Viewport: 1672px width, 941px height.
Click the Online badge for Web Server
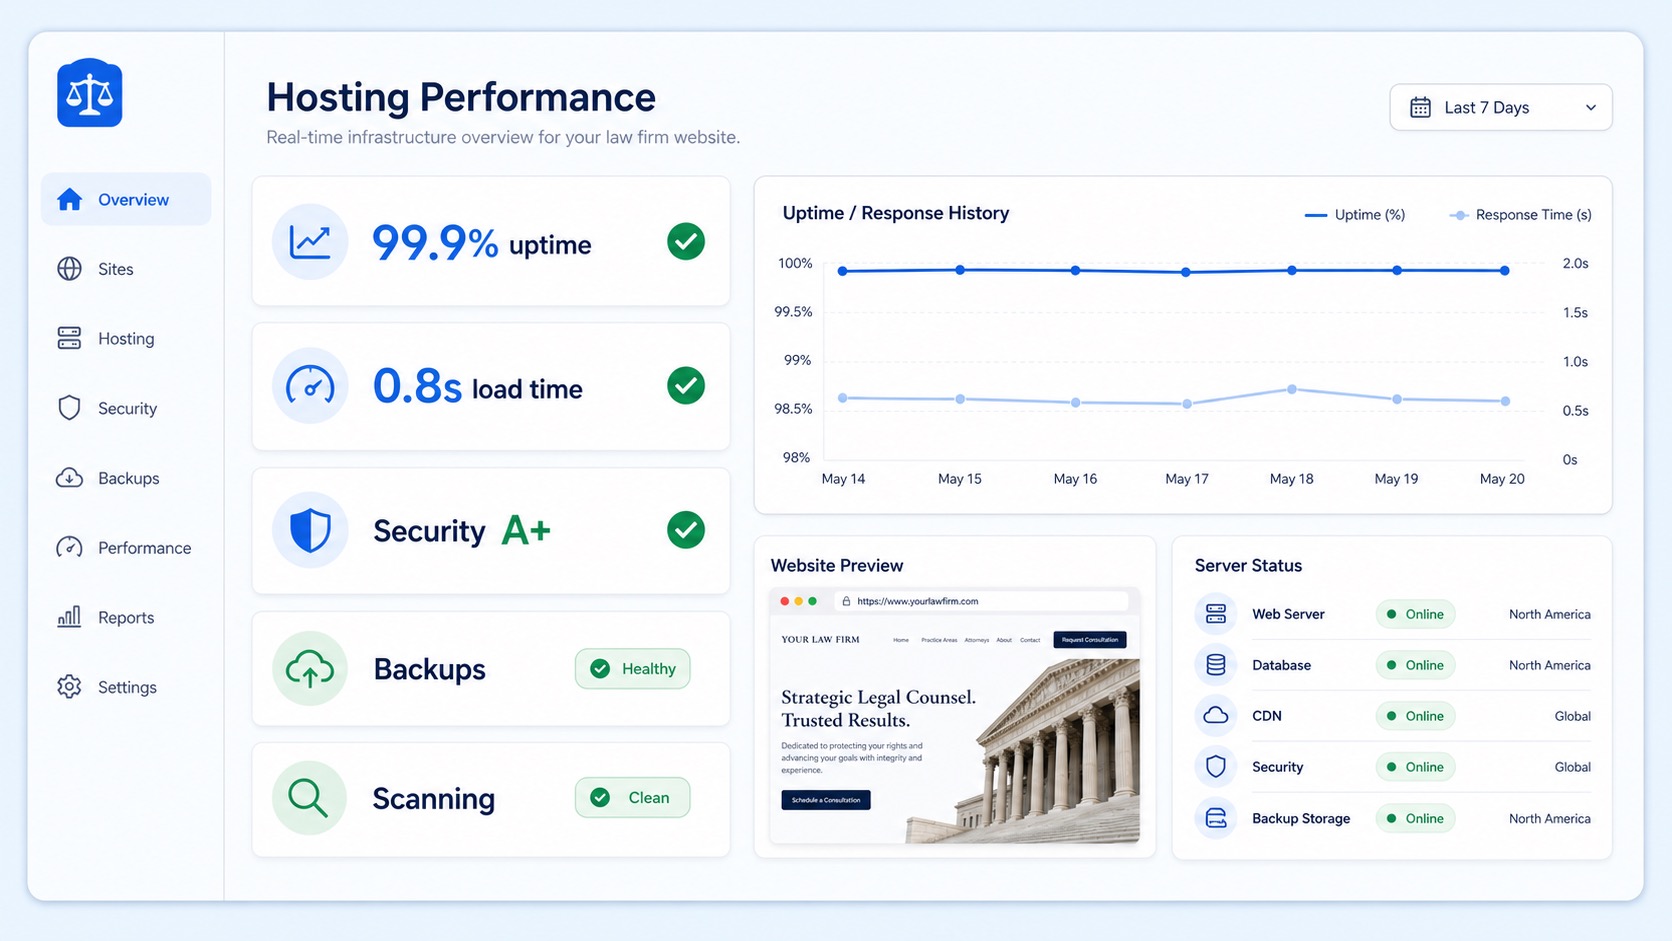tap(1415, 614)
